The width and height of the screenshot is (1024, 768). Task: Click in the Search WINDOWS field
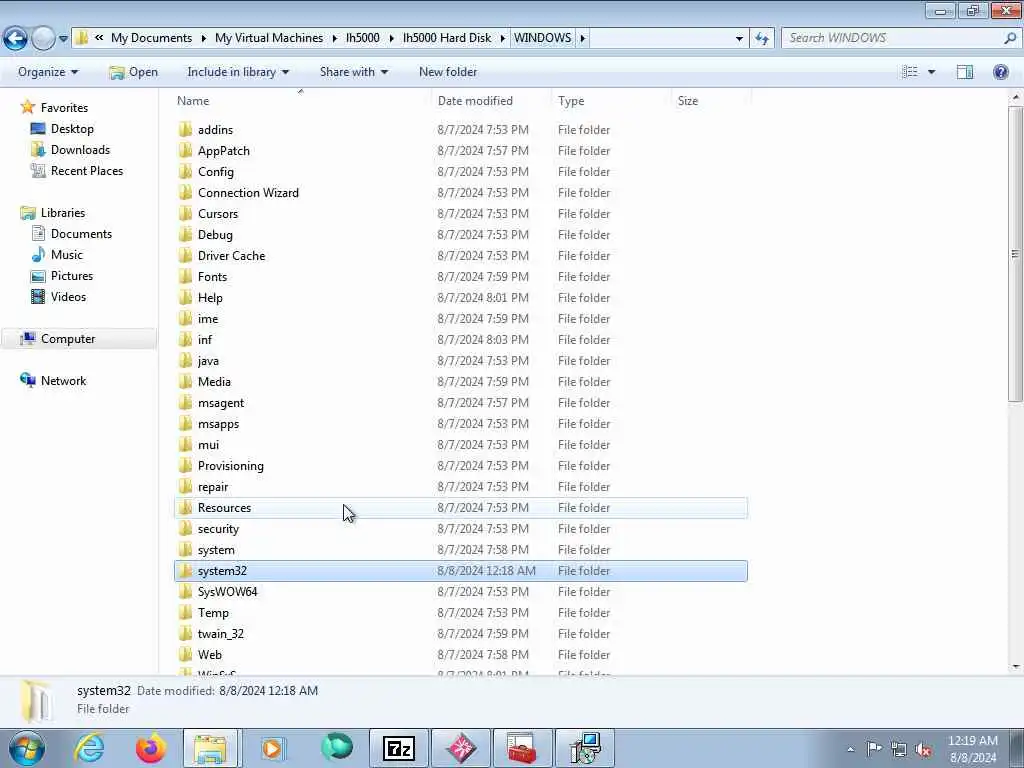coord(893,38)
